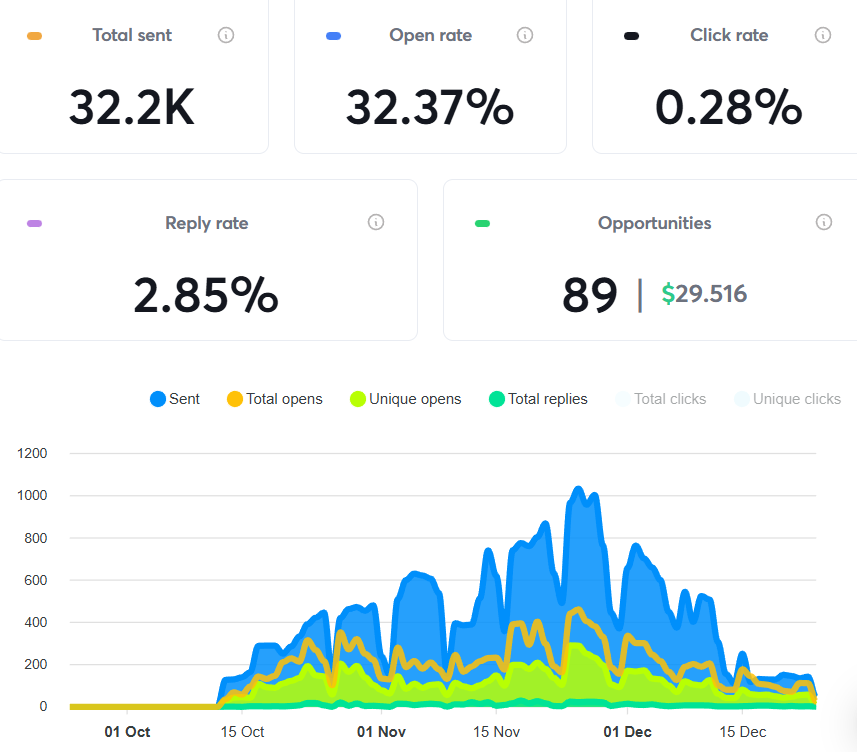Click the 89 opportunities count

(589, 294)
